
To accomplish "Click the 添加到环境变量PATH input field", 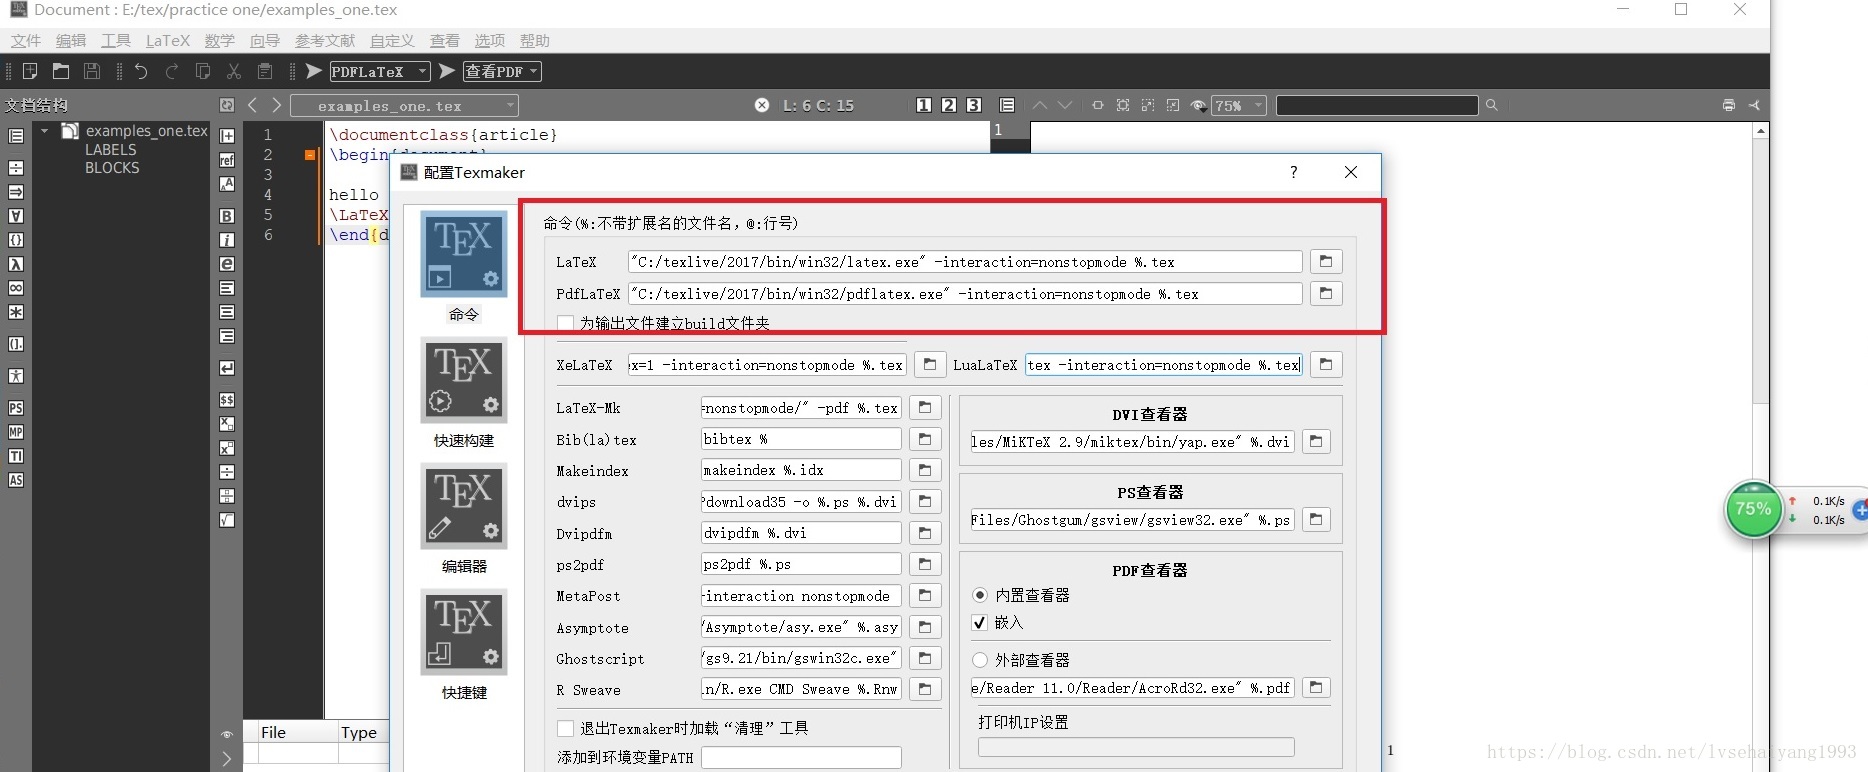I will coord(801,758).
